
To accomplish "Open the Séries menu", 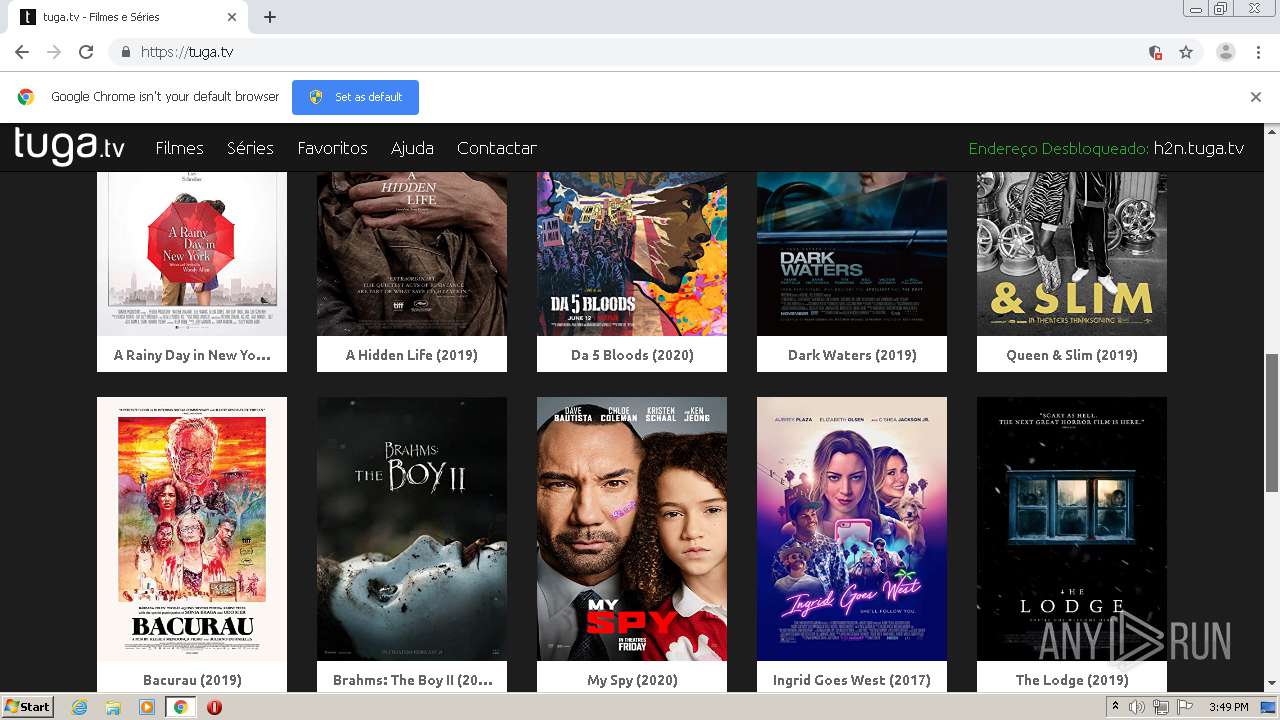I will (x=250, y=148).
